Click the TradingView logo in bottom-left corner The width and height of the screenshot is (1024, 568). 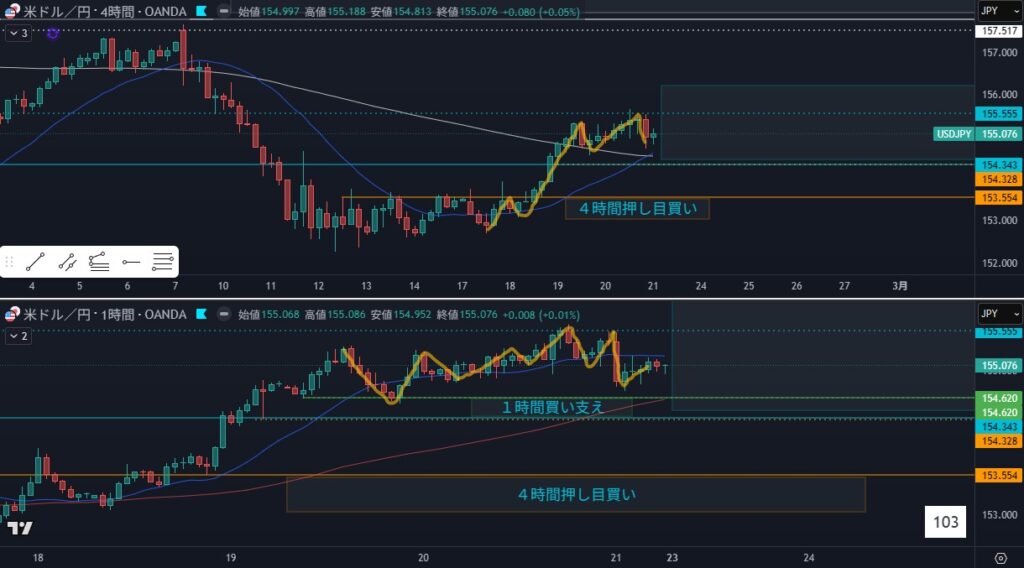point(19,527)
